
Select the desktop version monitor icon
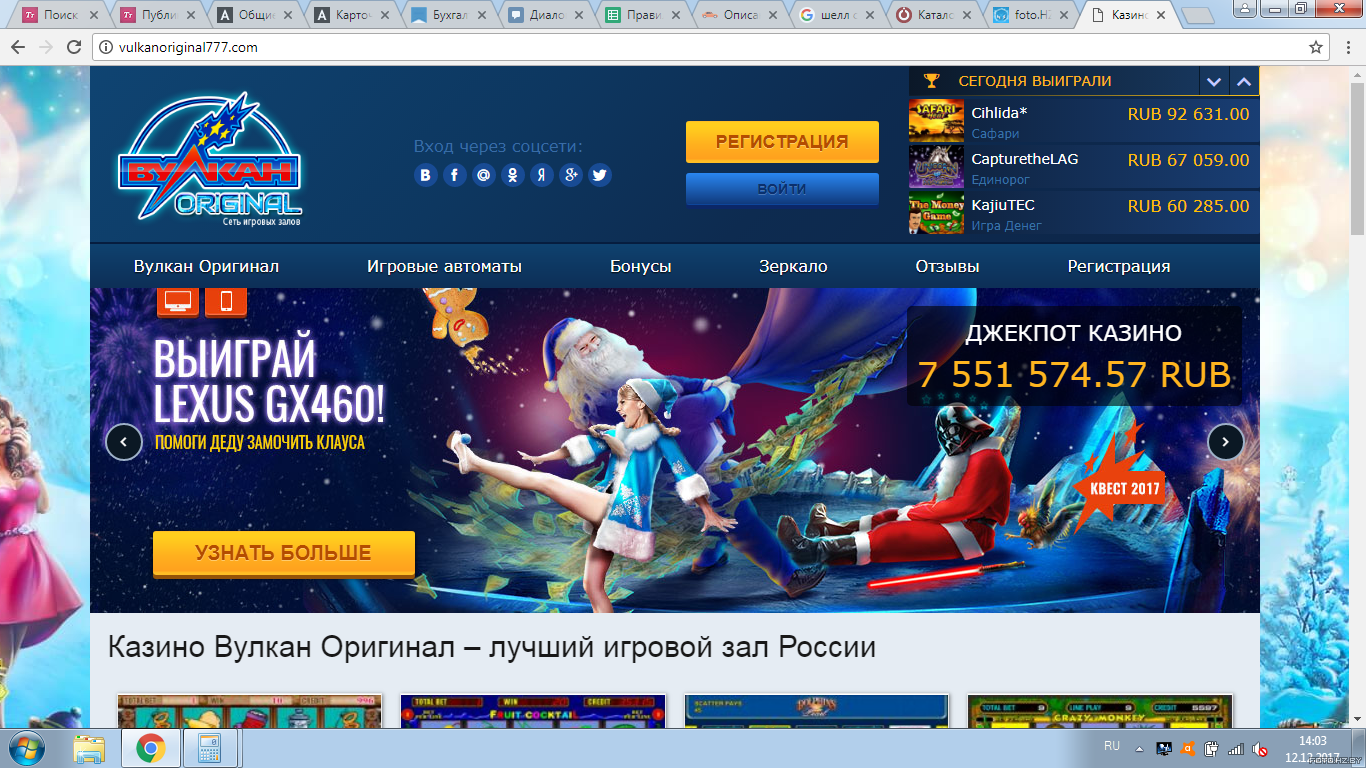coord(178,301)
